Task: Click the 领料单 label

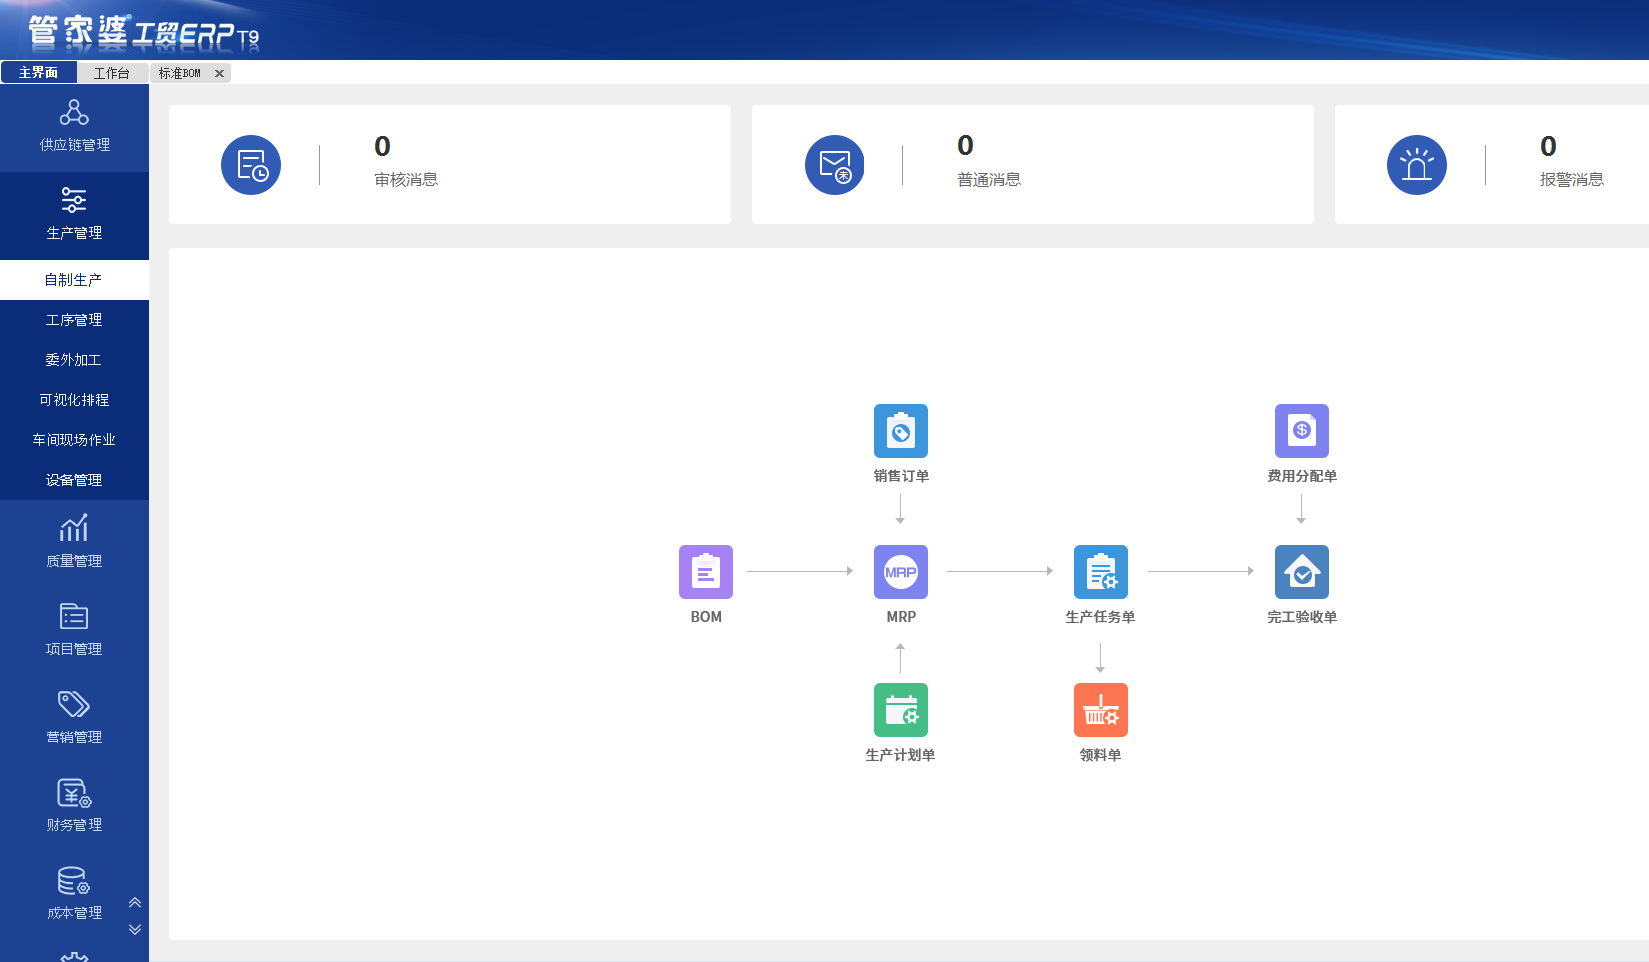Action: tap(1100, 755)
